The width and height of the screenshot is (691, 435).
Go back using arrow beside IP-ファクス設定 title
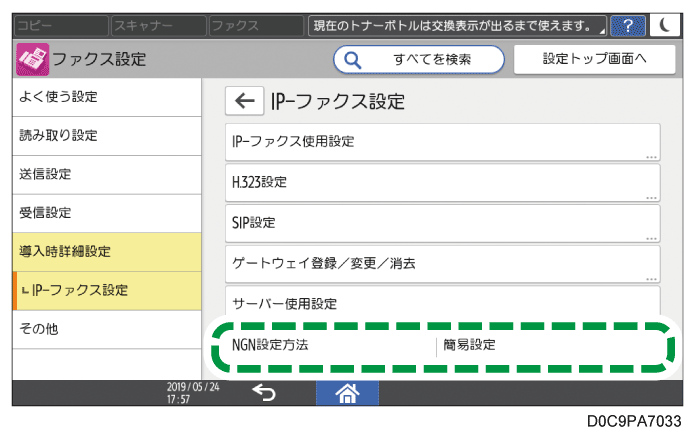click(x=245, y=101)
